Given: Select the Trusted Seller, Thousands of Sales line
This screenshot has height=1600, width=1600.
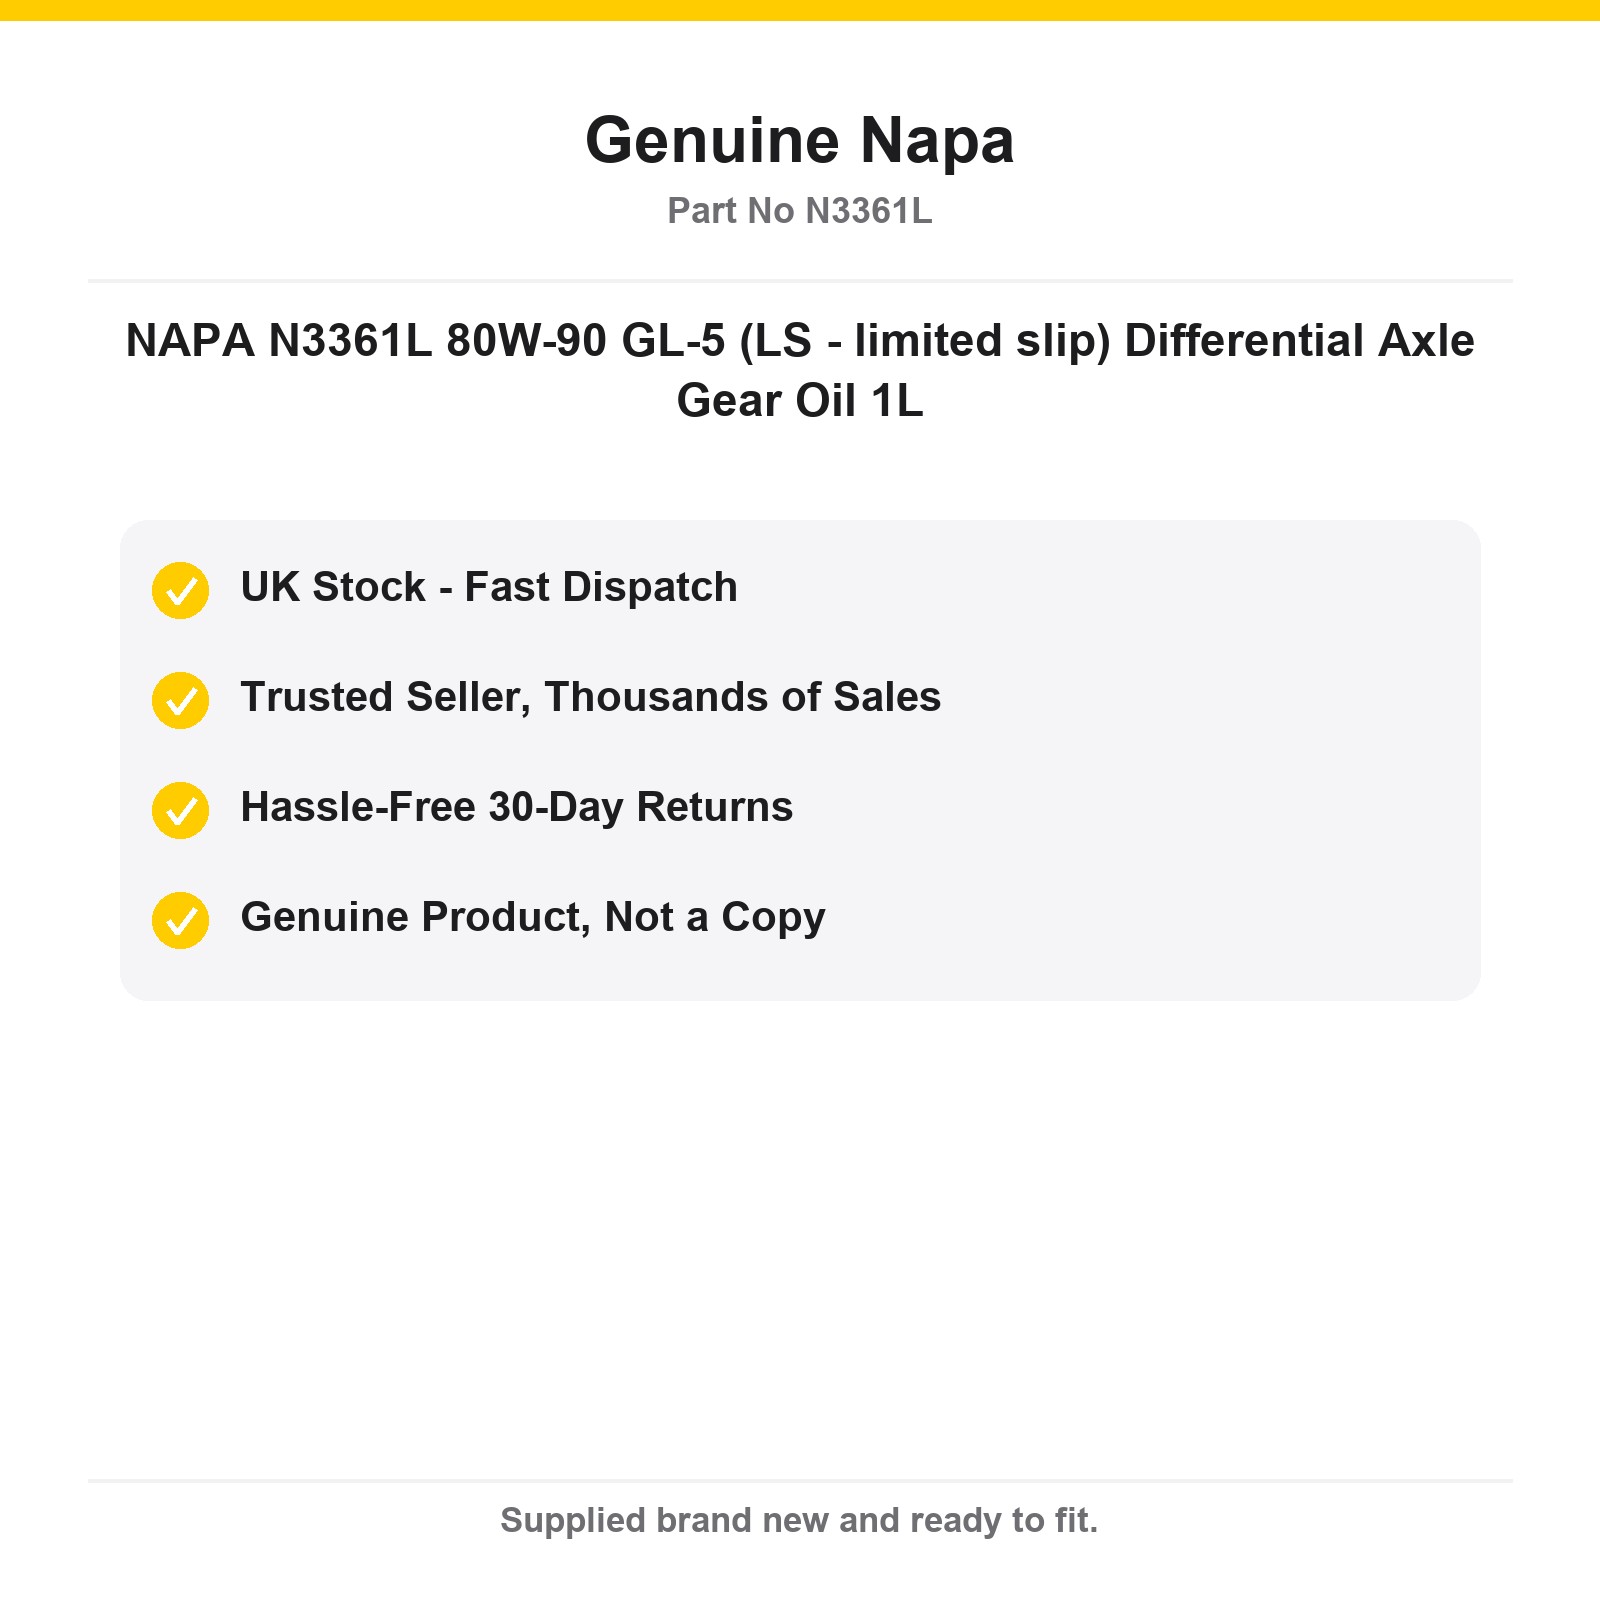Looking at the screenshot, I should click(x=591, y=697).
